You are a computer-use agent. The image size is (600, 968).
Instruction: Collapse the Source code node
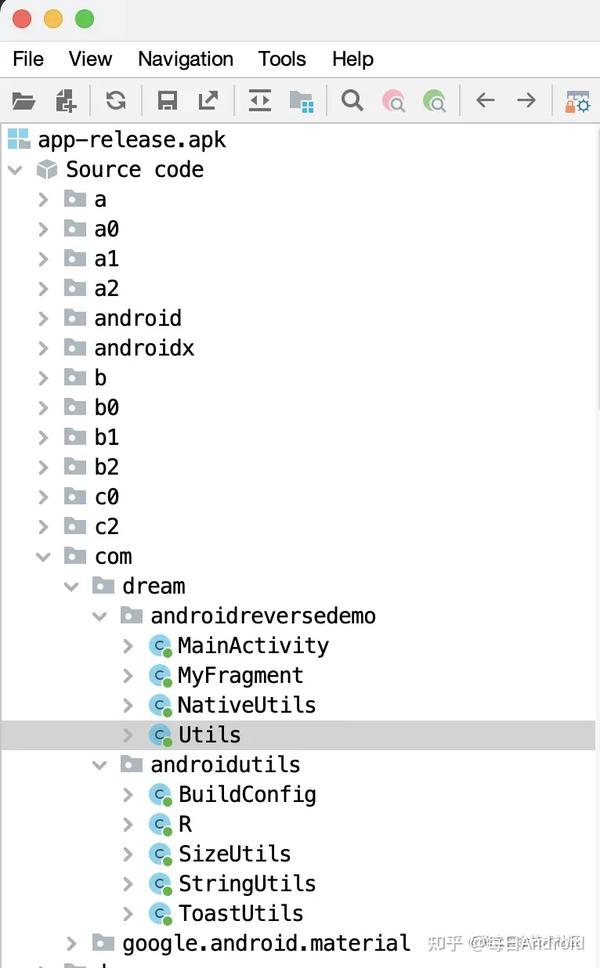16,169
